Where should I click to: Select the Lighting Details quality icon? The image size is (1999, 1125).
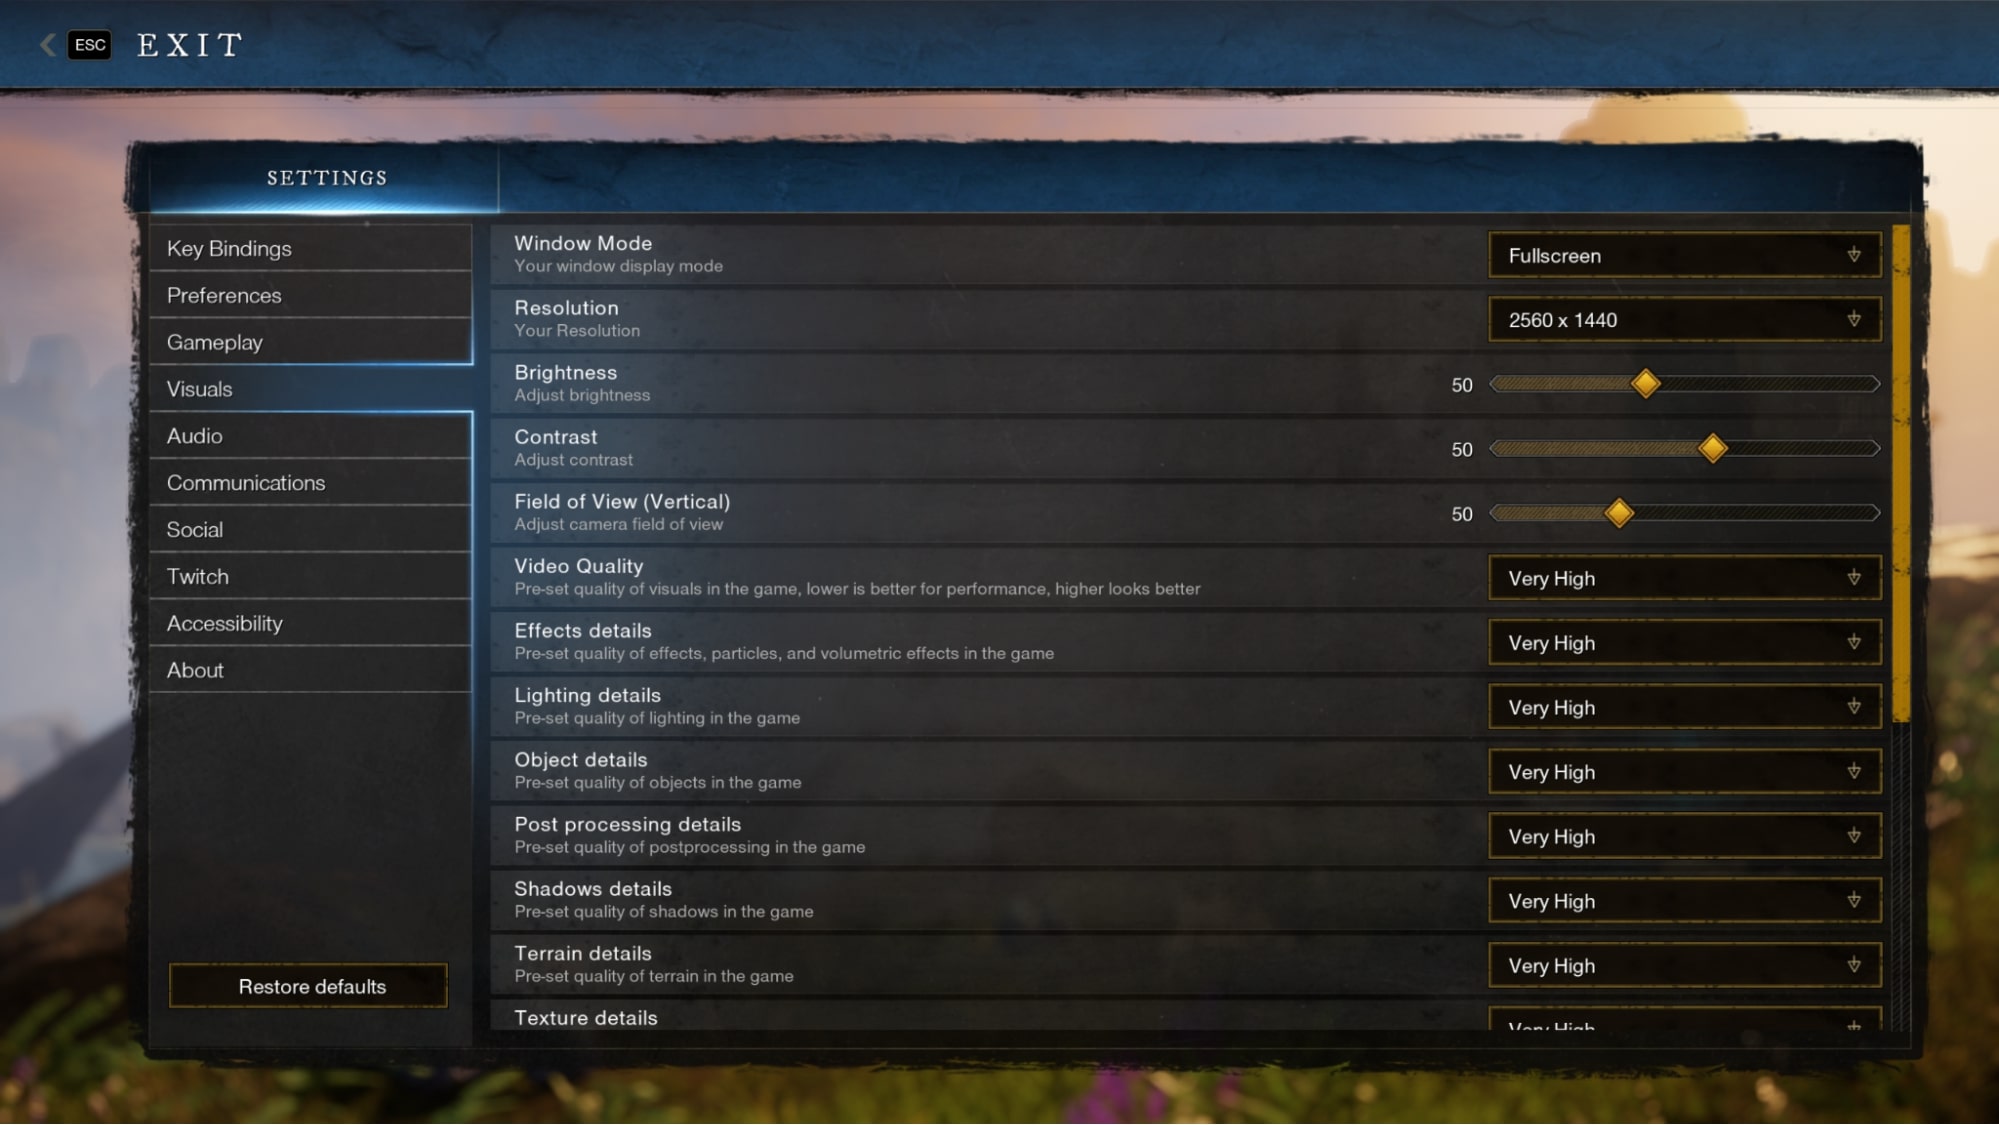coord(1853,706)
